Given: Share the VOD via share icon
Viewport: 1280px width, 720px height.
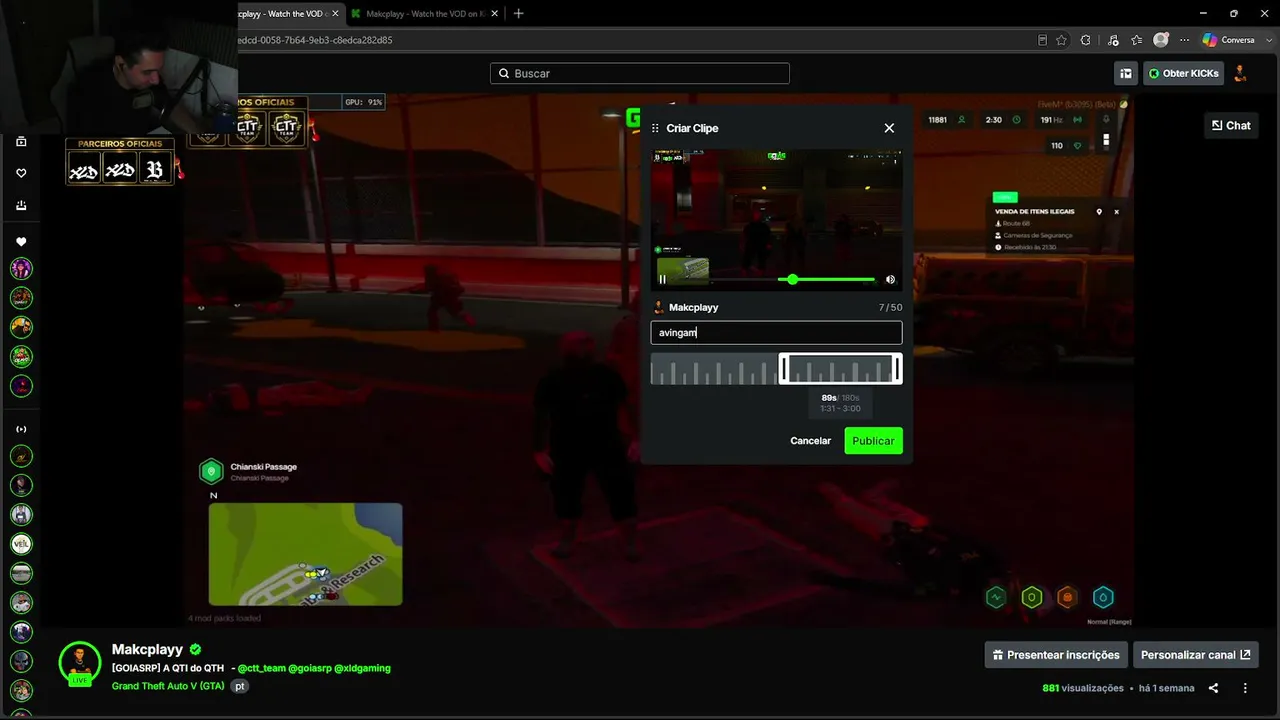Looking at the screenshot, I should pyautogui.click(x=1213, y=688).
